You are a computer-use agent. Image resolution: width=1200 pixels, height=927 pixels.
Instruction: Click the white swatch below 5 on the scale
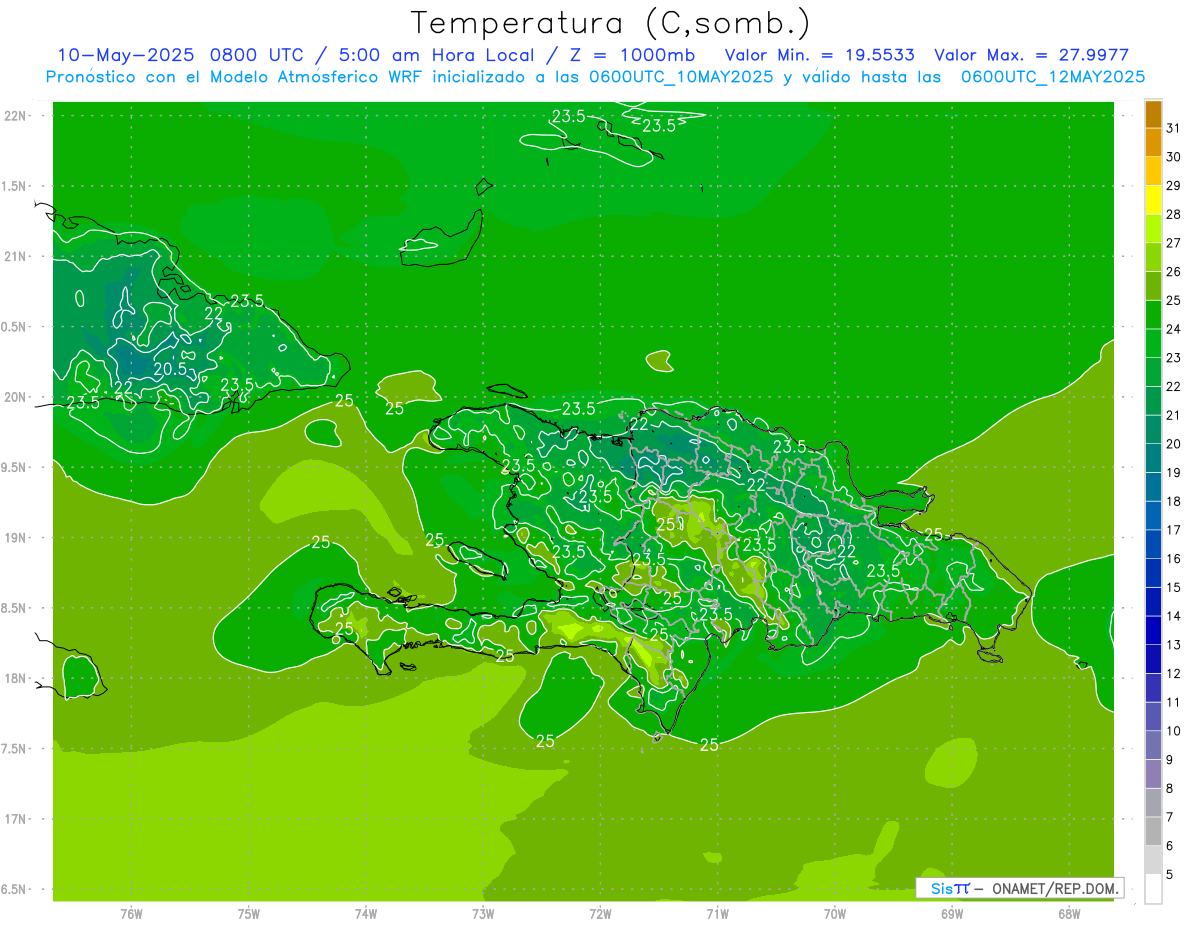1153,889
